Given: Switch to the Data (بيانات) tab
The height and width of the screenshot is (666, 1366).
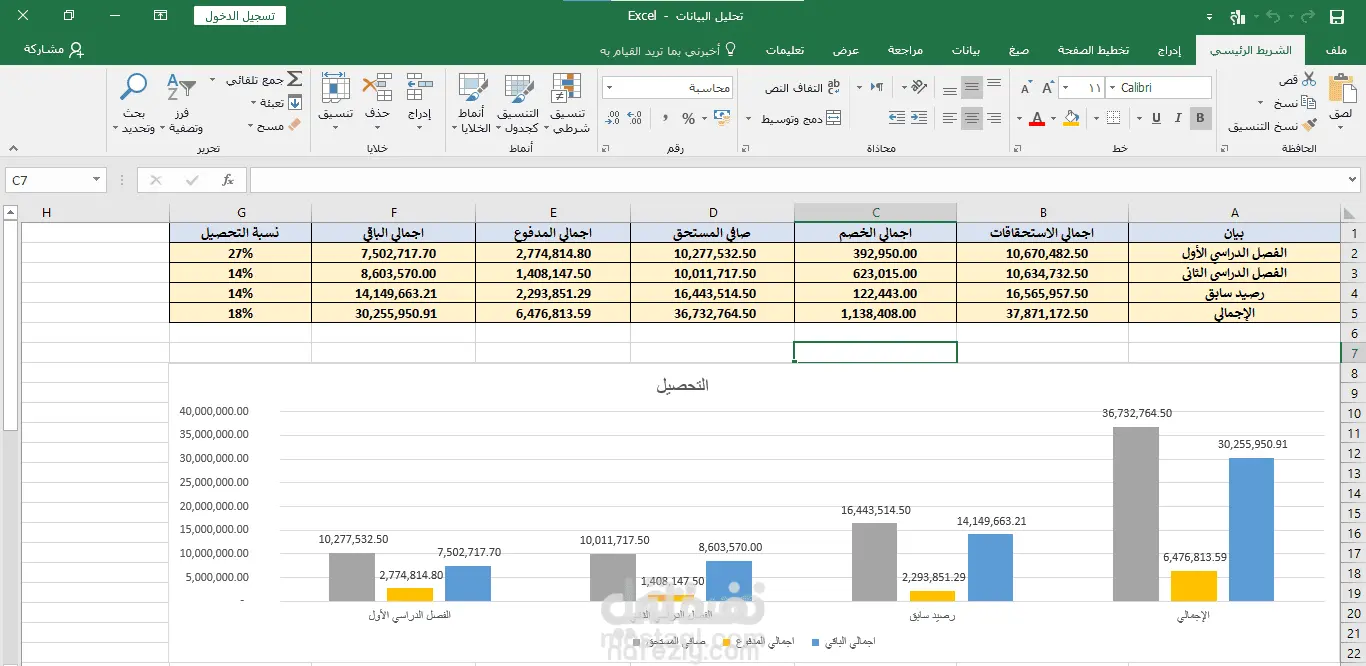Looking at the screenshot, I should tap(966, 50).
